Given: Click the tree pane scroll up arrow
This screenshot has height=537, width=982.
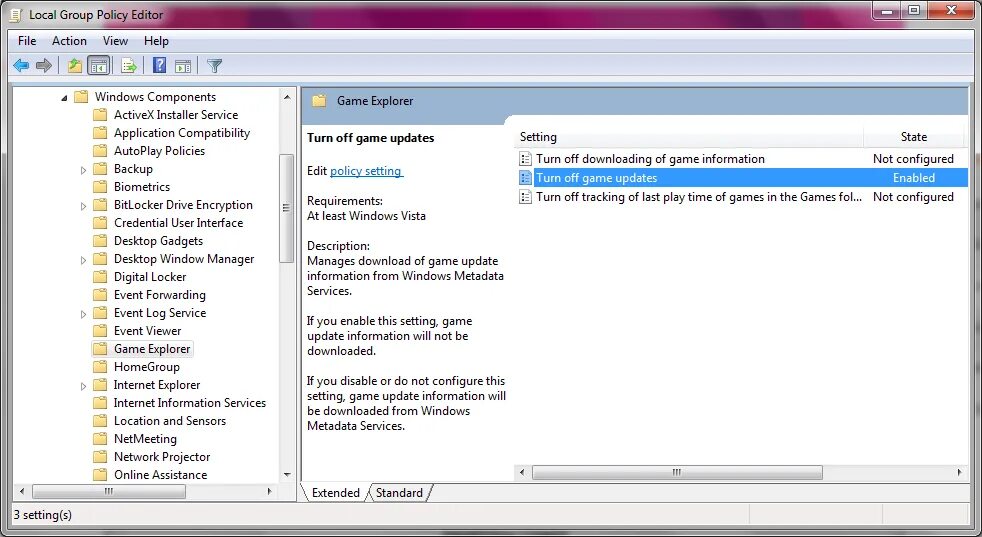Looking at the screenshot, I should (287, 97).
